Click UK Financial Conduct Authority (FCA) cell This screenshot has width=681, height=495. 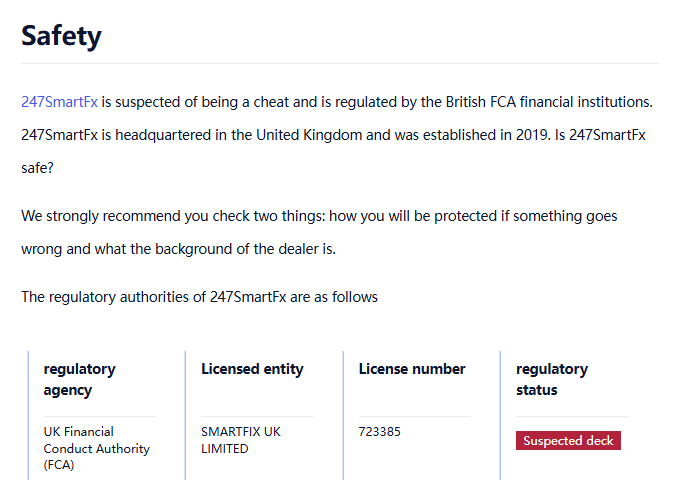tap(96, 448)
